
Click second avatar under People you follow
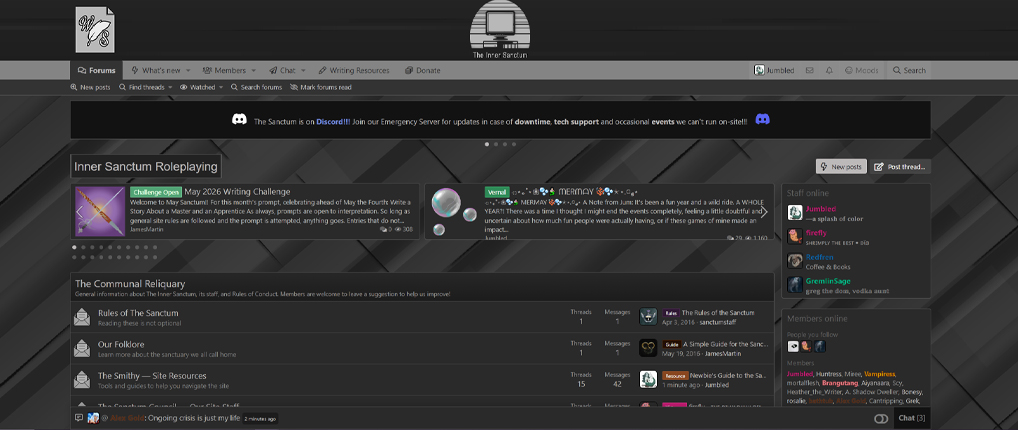pyautogui.click(x=806, y=347)
